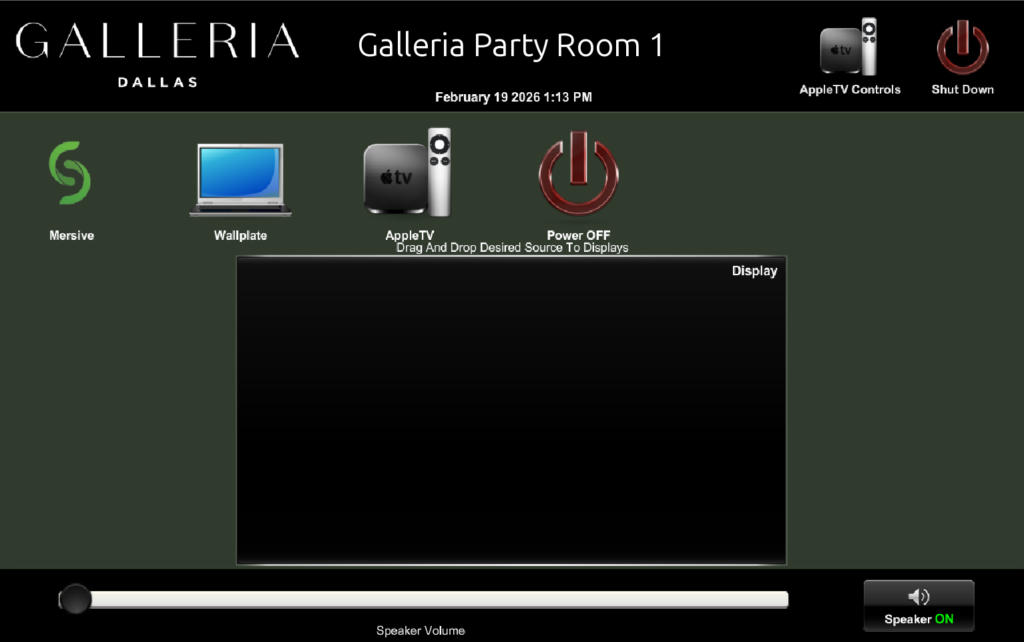Click the Display label in the panel

pos(754,271)
